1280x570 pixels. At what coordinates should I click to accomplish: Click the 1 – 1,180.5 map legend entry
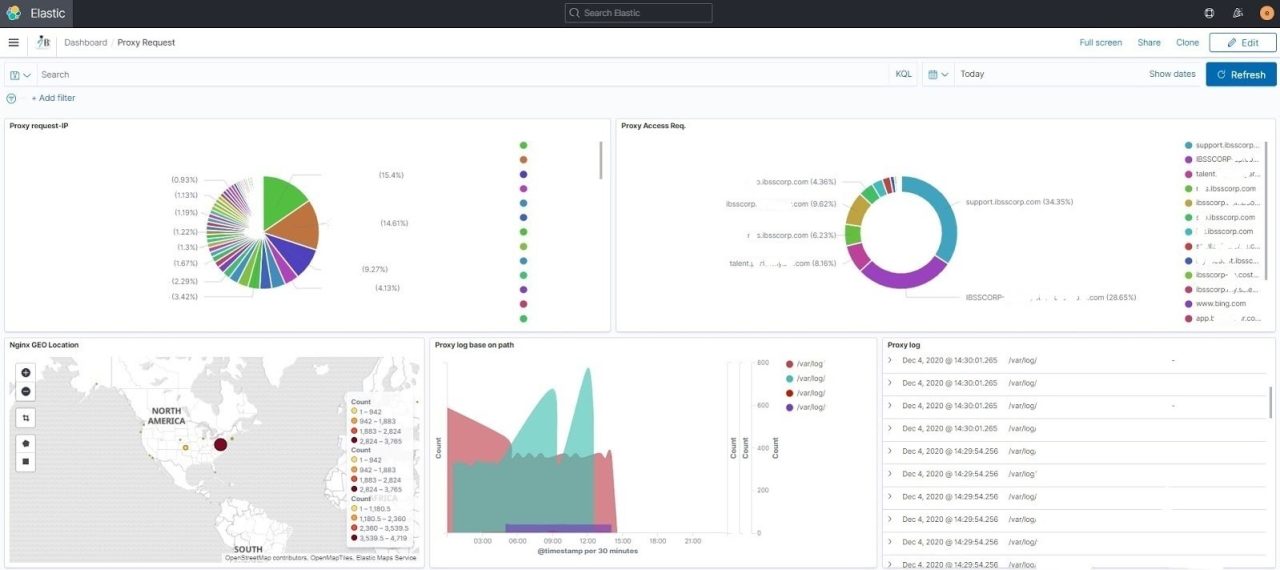click(x=371, y=509)
